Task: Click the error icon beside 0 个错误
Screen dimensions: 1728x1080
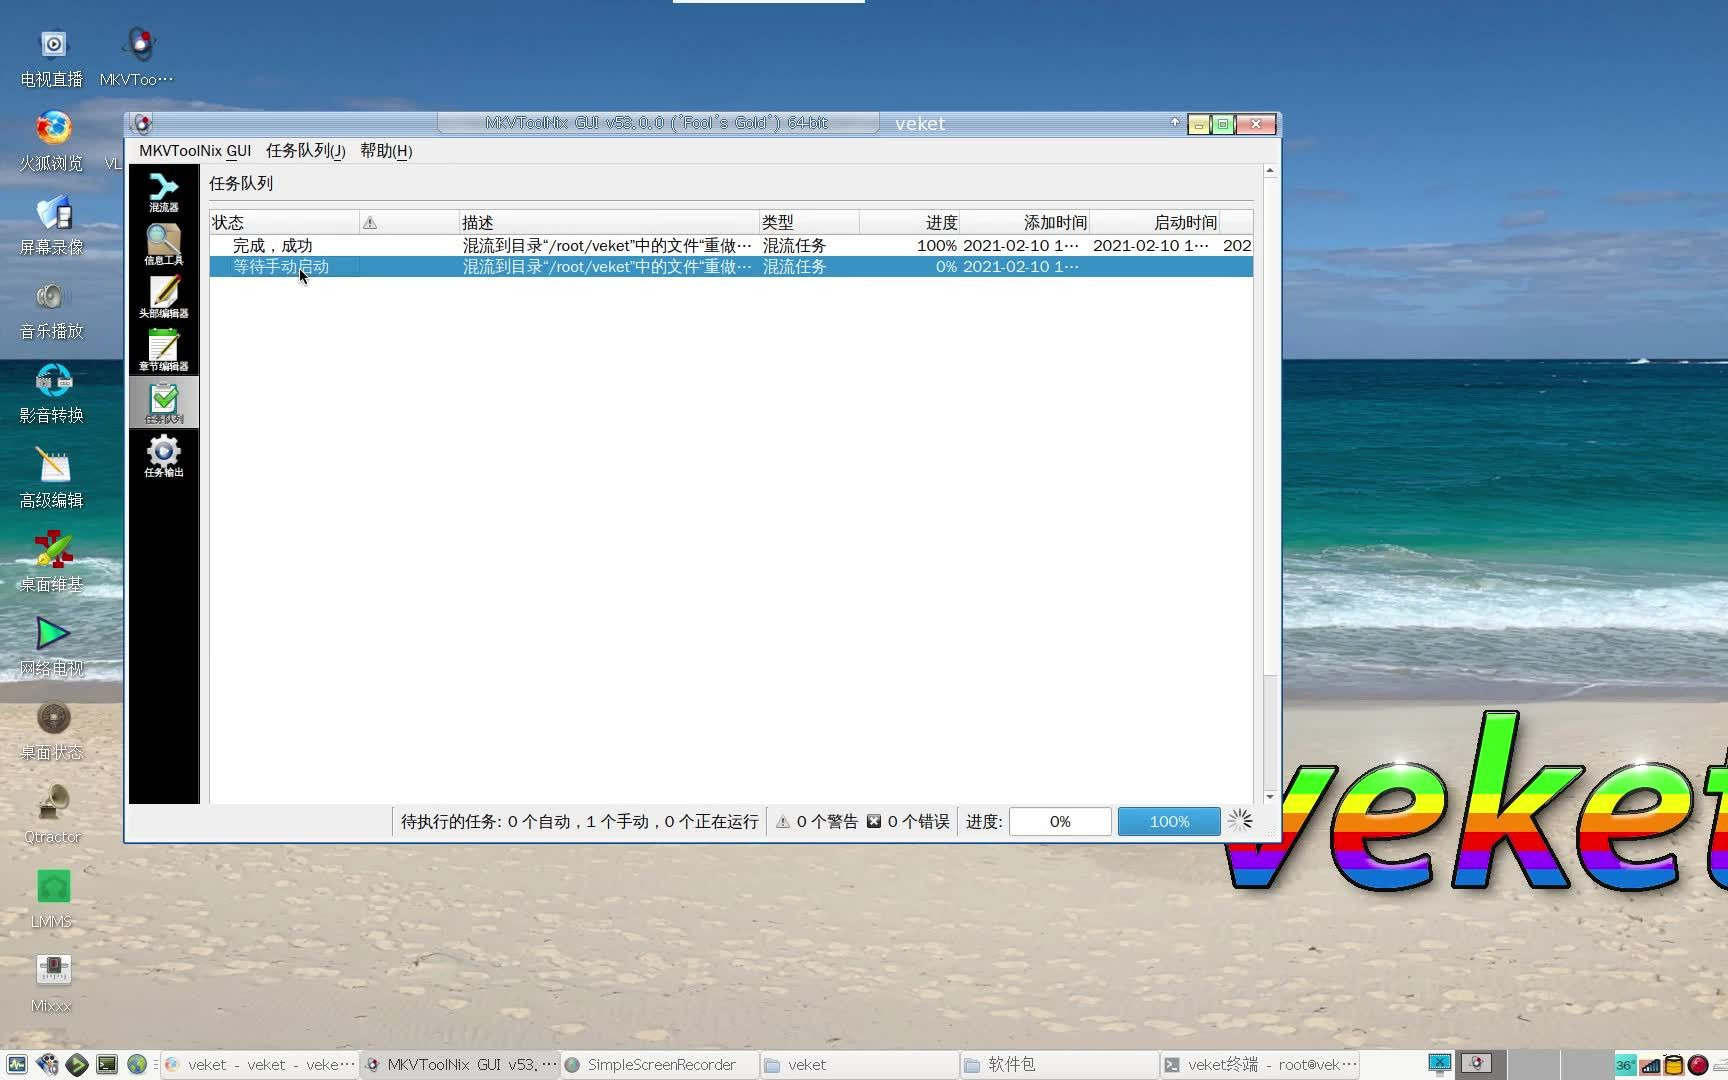Action: point(874,821)
